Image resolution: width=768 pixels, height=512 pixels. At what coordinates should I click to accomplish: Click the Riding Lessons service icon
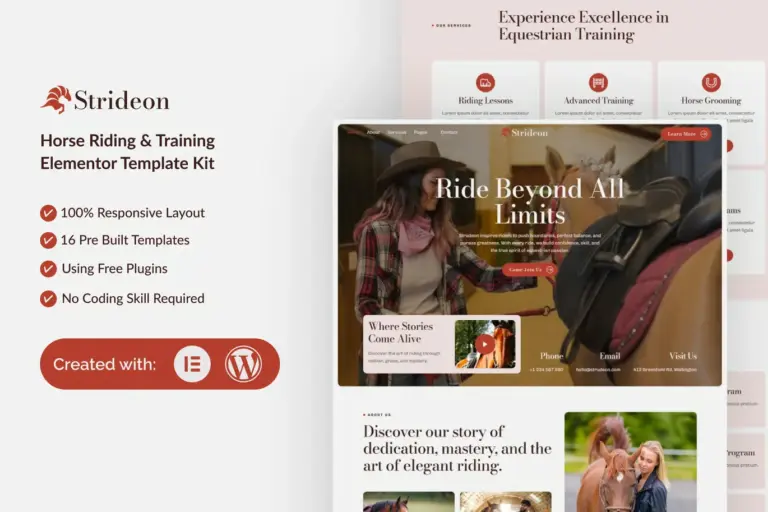click(485, 82)
